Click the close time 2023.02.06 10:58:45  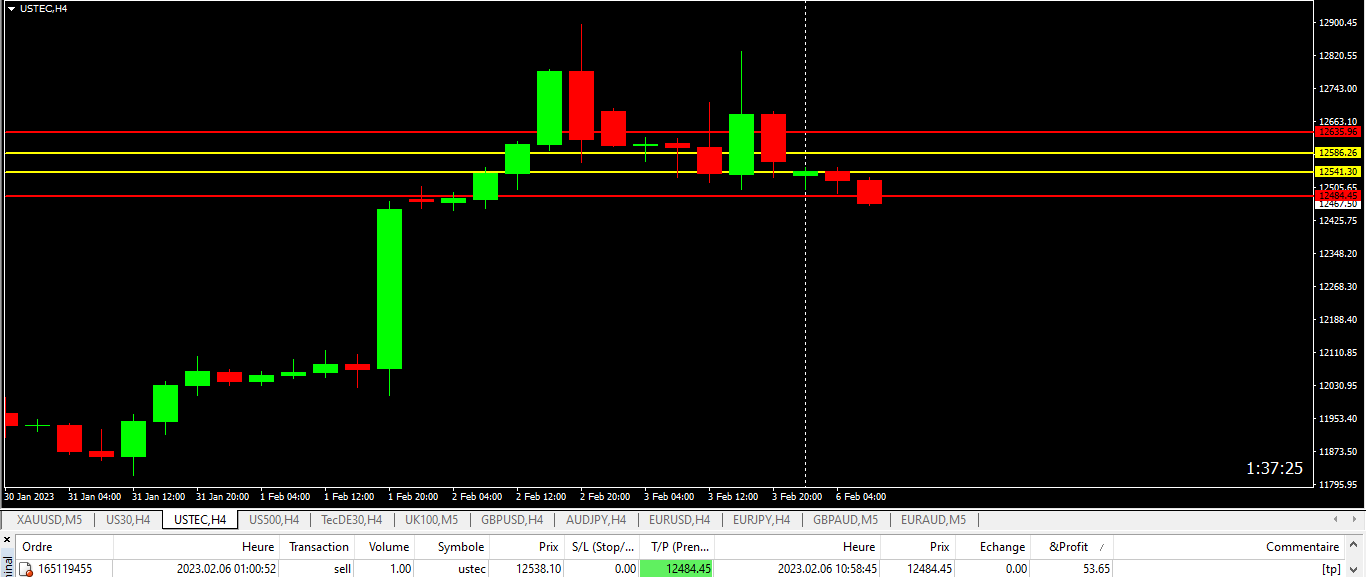828,569
